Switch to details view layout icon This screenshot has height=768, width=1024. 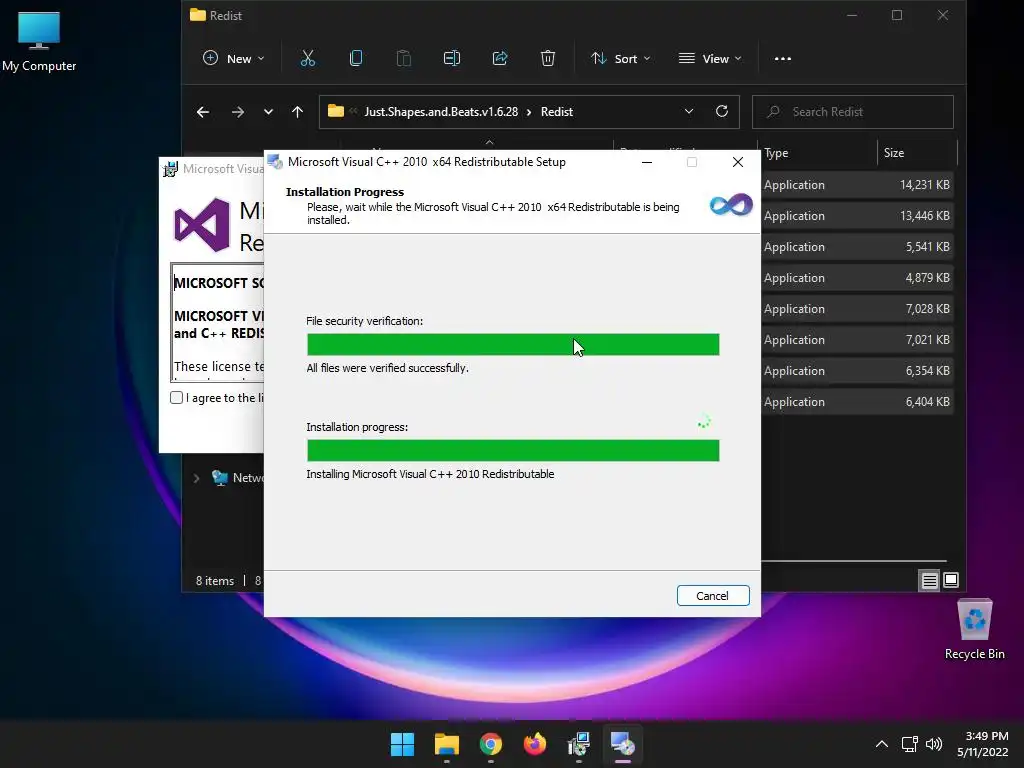tap(929, 580)
